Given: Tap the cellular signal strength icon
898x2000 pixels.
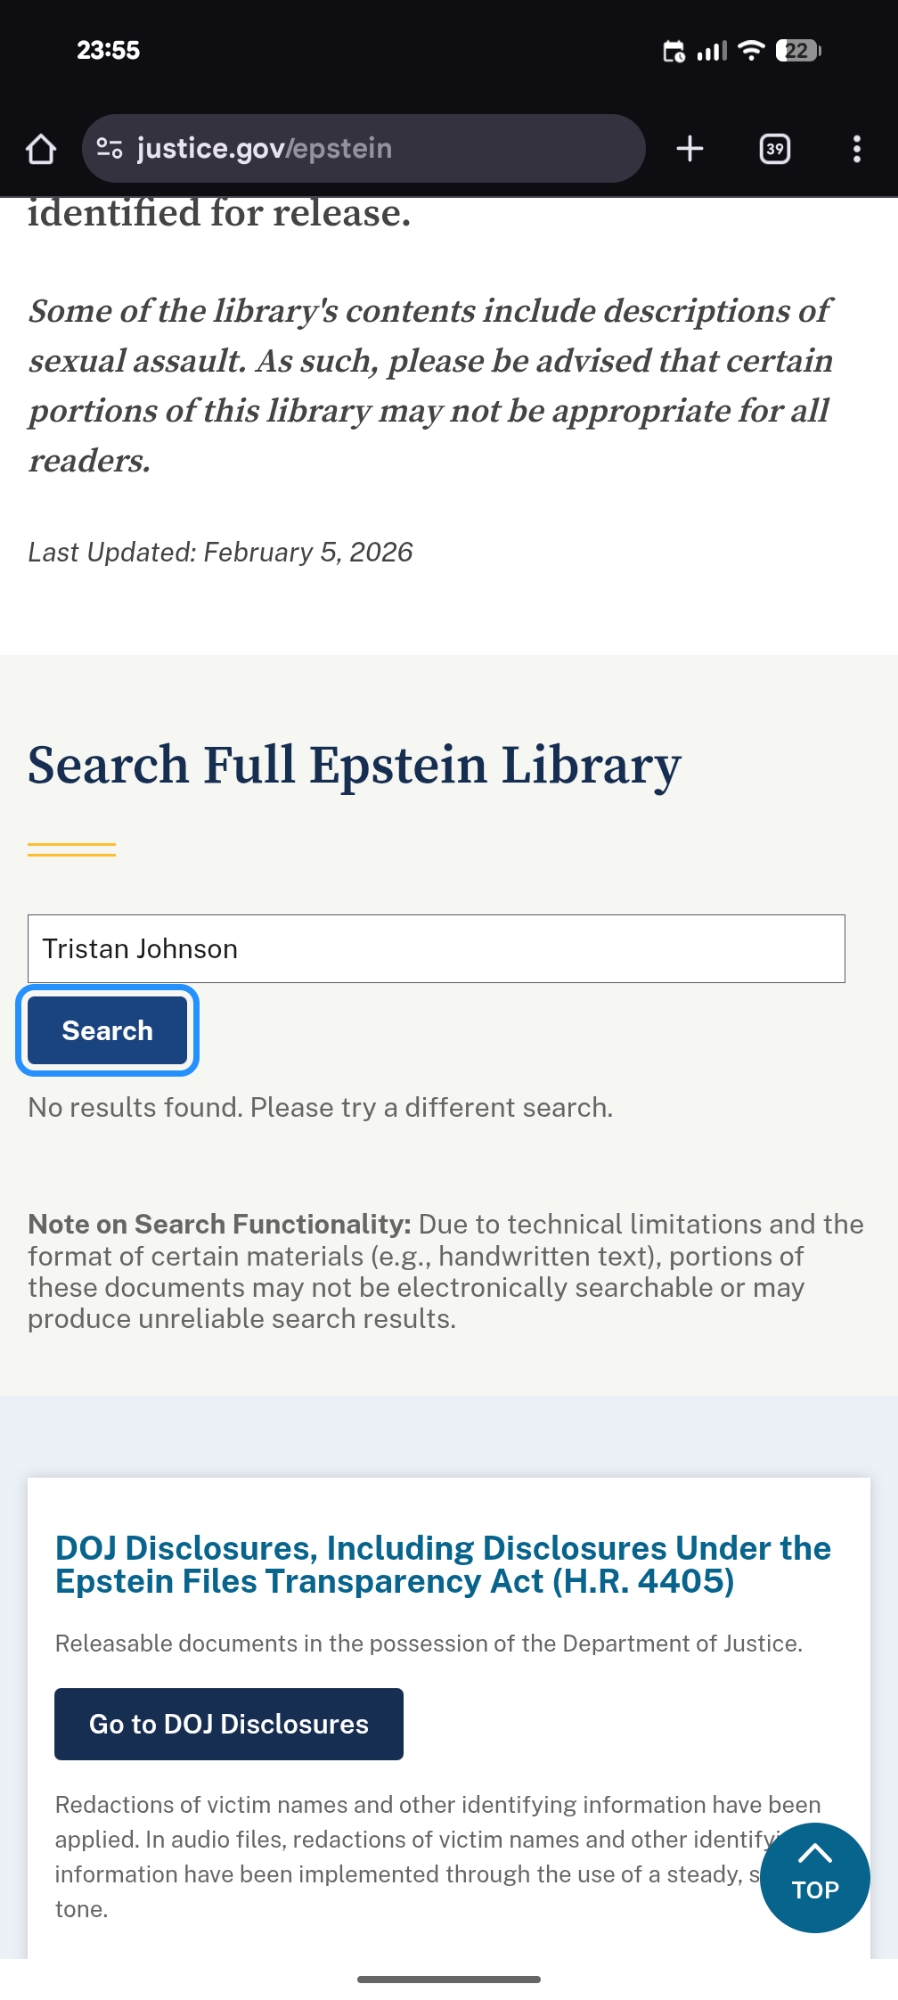Looking at the screenshot, I should (x=712, y=50).
